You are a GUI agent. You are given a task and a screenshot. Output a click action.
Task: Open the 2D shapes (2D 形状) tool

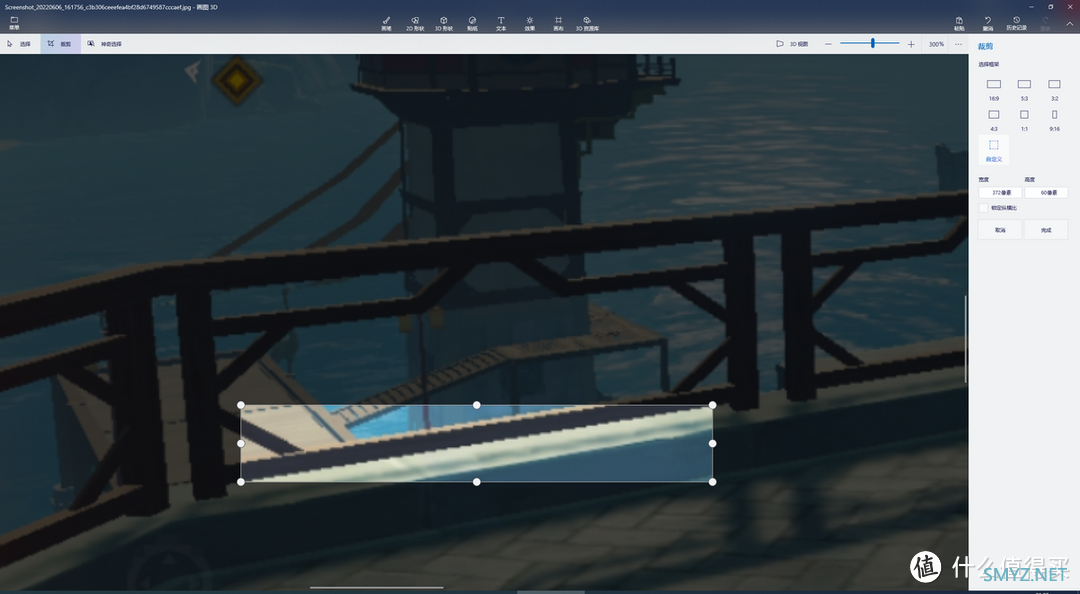tap(415, 23)
